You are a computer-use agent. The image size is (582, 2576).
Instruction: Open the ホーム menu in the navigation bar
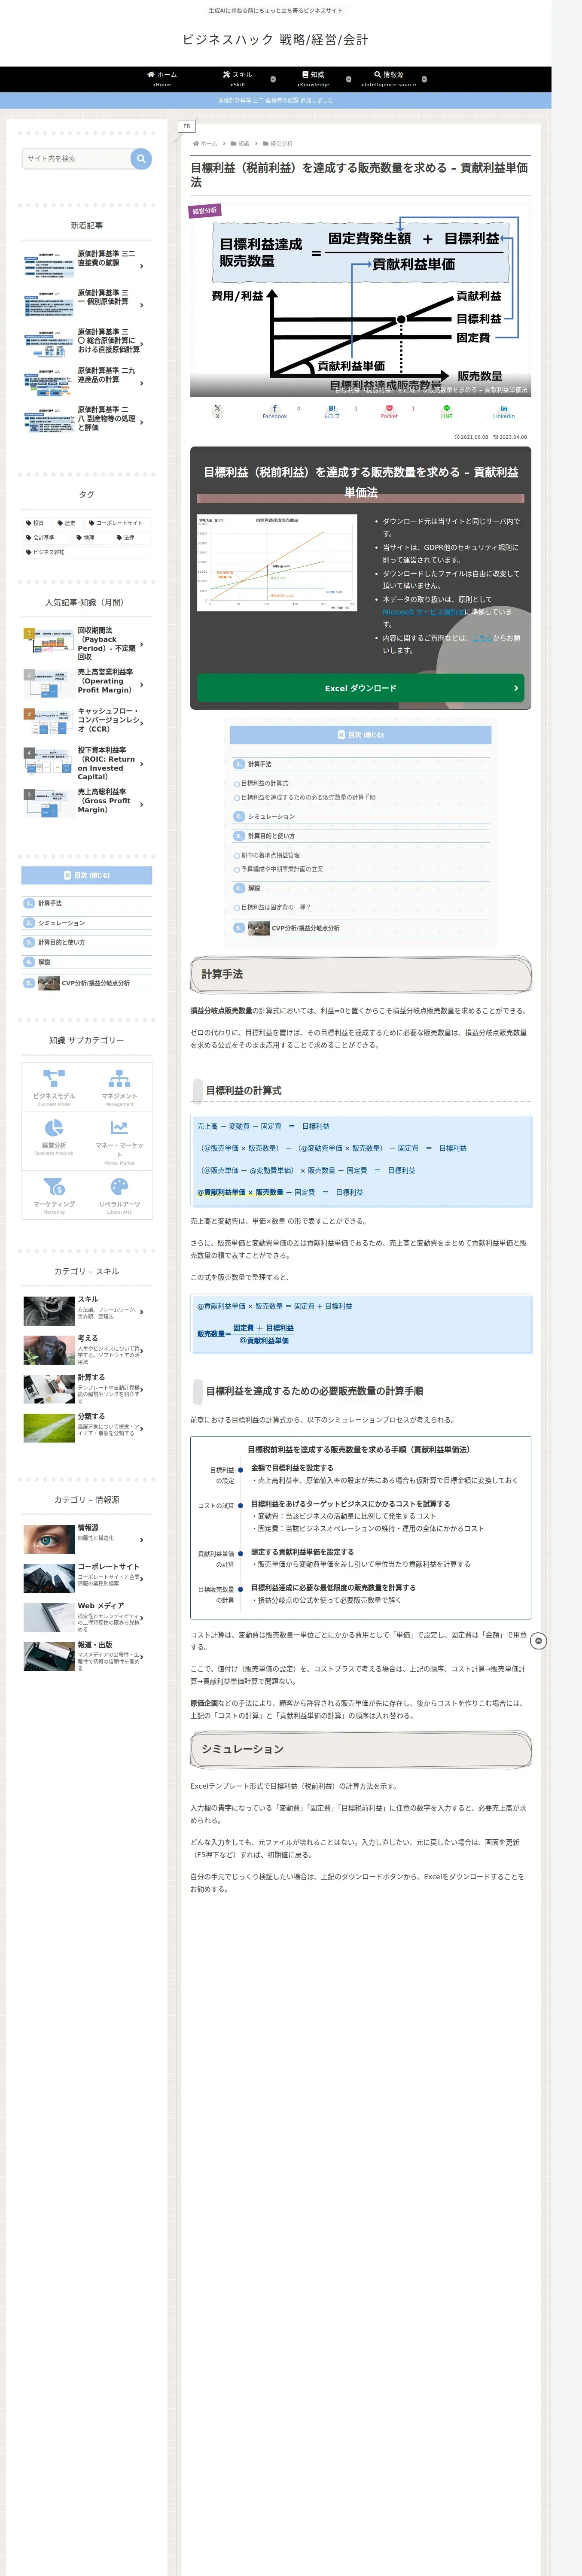[162, 79]
